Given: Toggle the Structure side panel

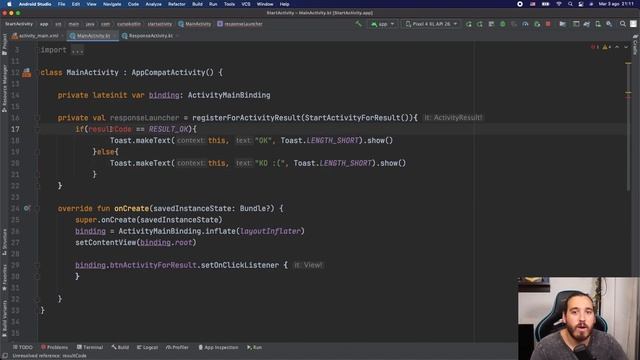Looking at the screenshot, I should point(4,242).
